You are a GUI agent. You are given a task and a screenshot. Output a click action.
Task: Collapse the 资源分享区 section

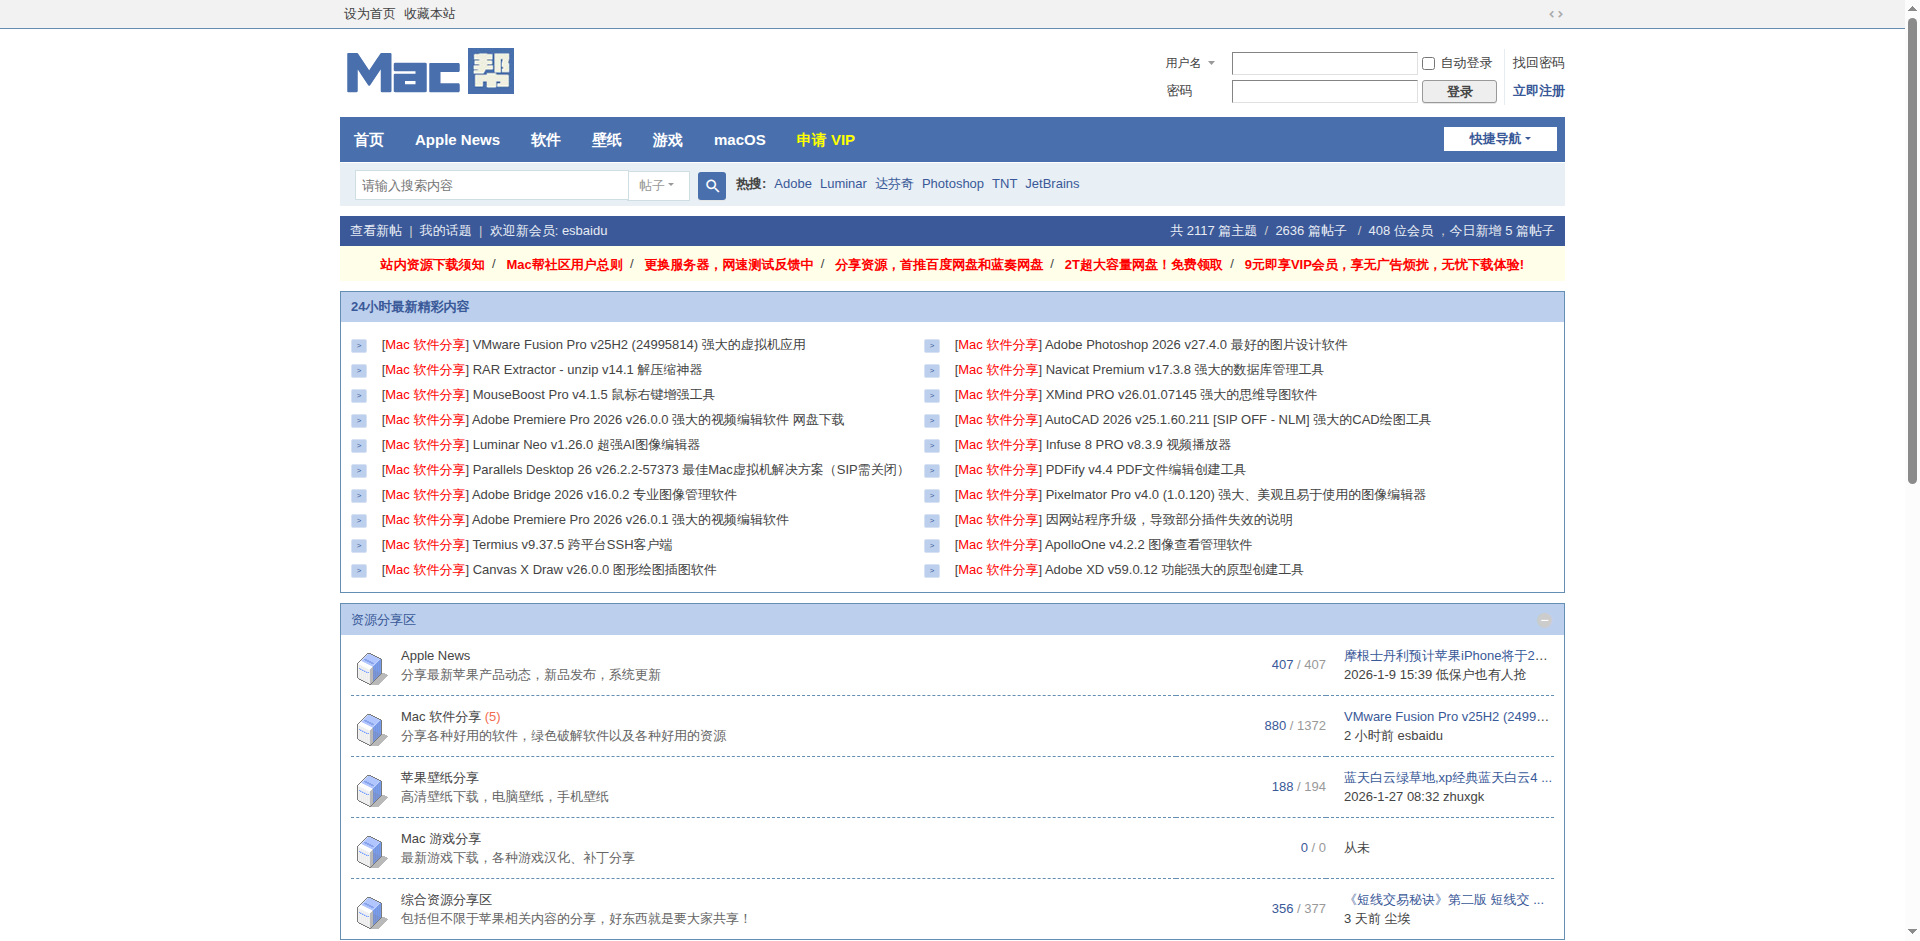(x=1544, y=621)
